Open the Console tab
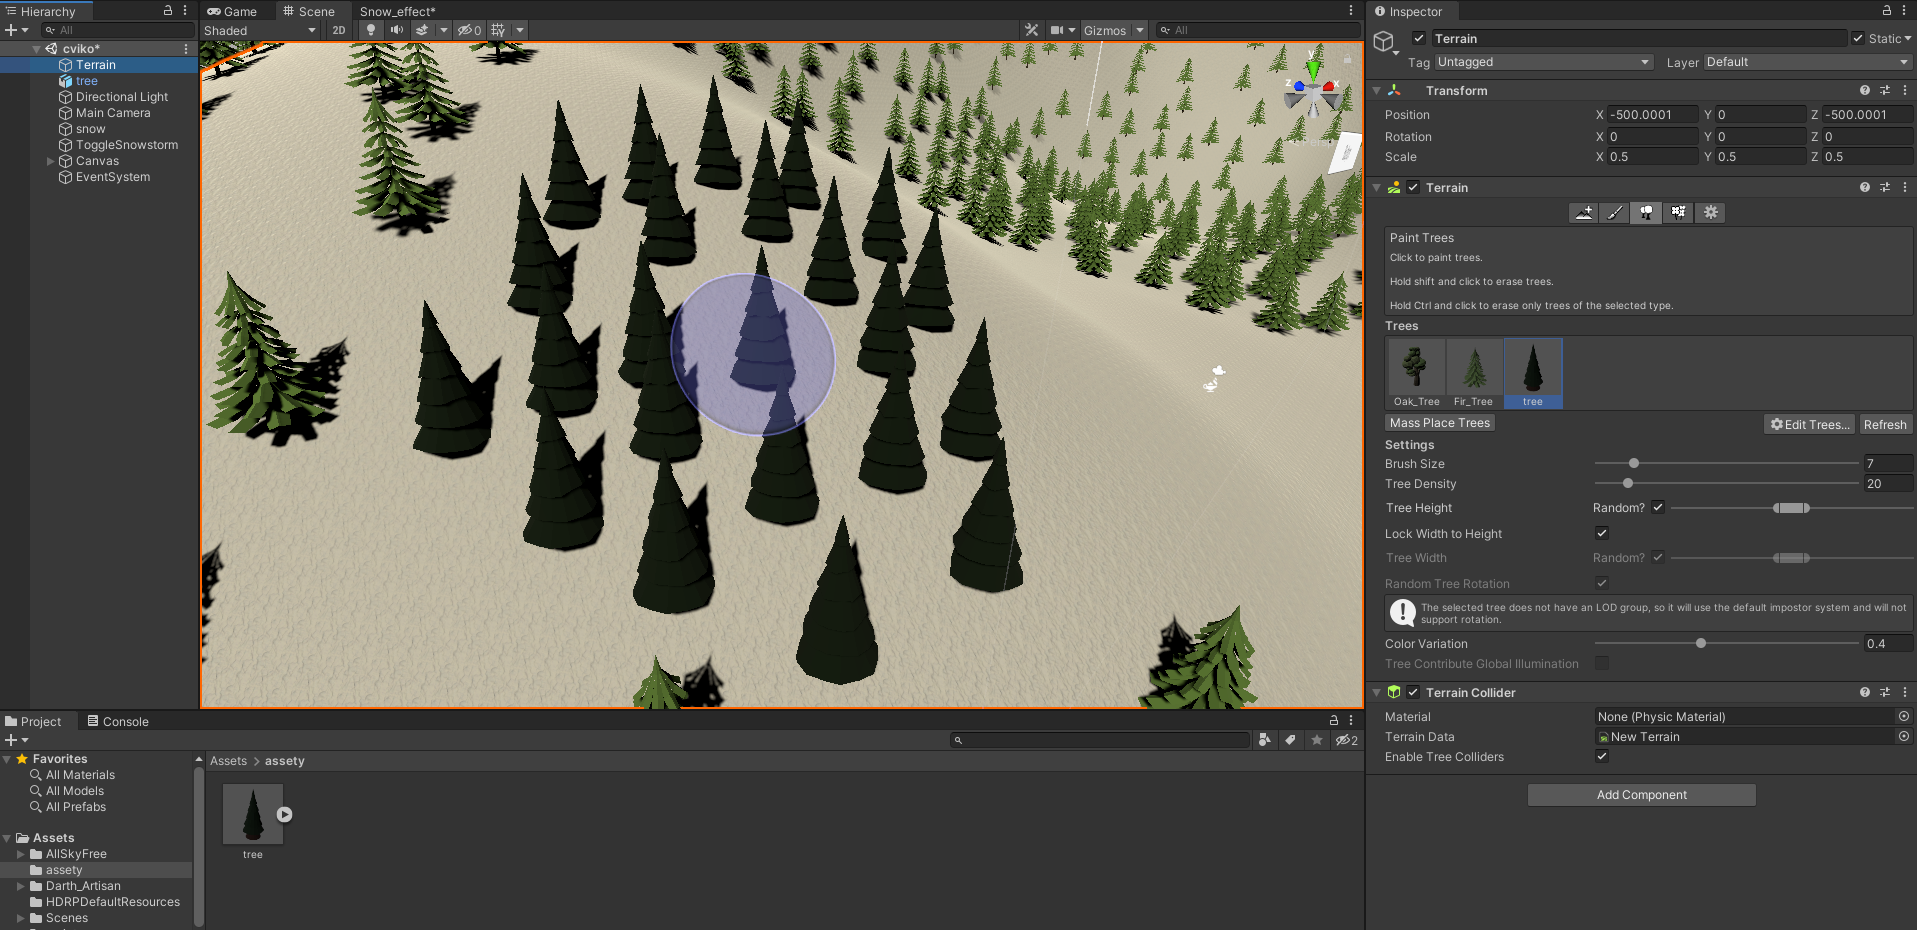The width and height of the screenshot is (1917, 930). (118, 721)
